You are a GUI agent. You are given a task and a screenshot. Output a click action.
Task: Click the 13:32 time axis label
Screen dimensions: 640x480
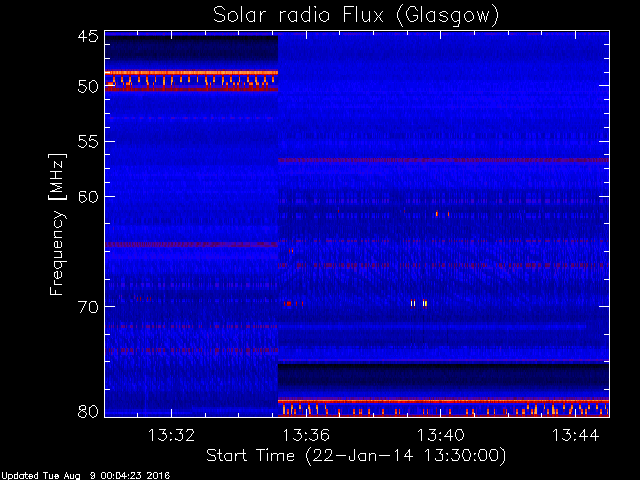click(x=171, y=435)
